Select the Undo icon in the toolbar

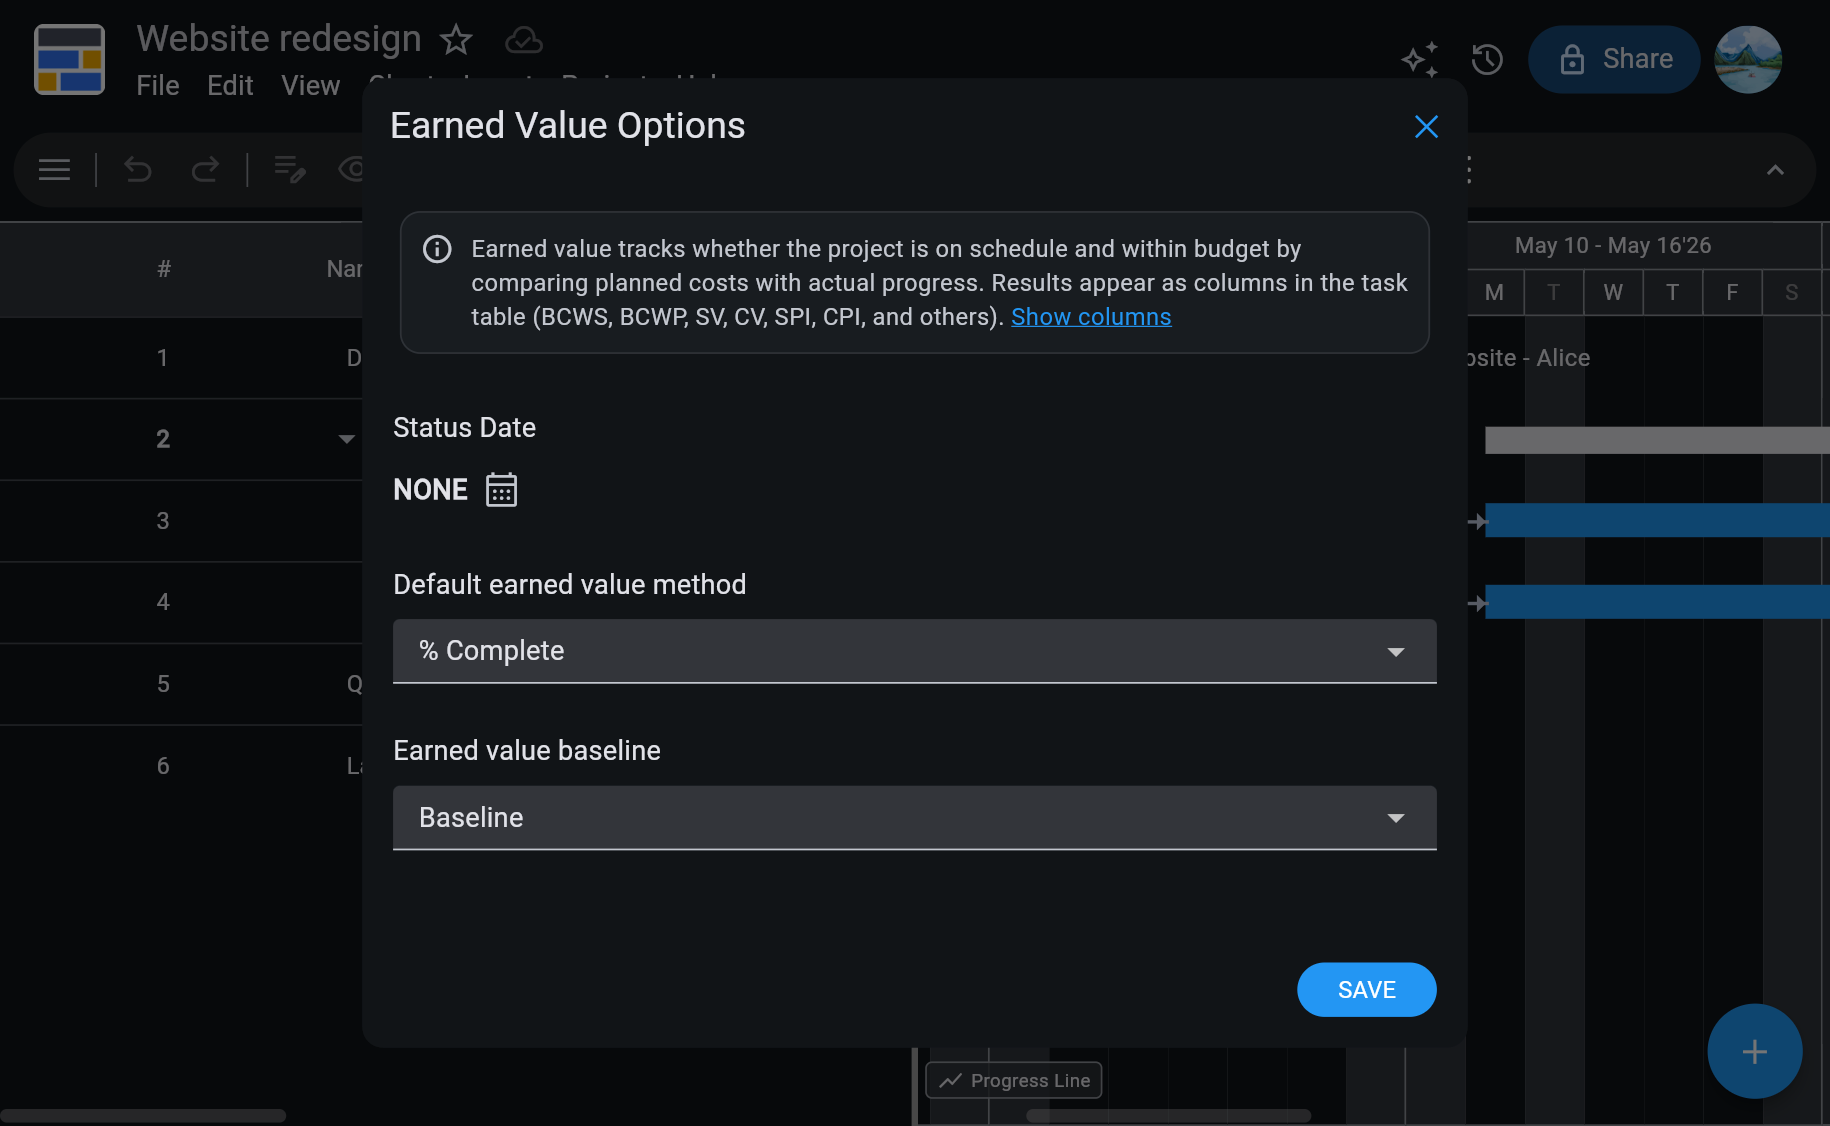click(x=138, y=169)
